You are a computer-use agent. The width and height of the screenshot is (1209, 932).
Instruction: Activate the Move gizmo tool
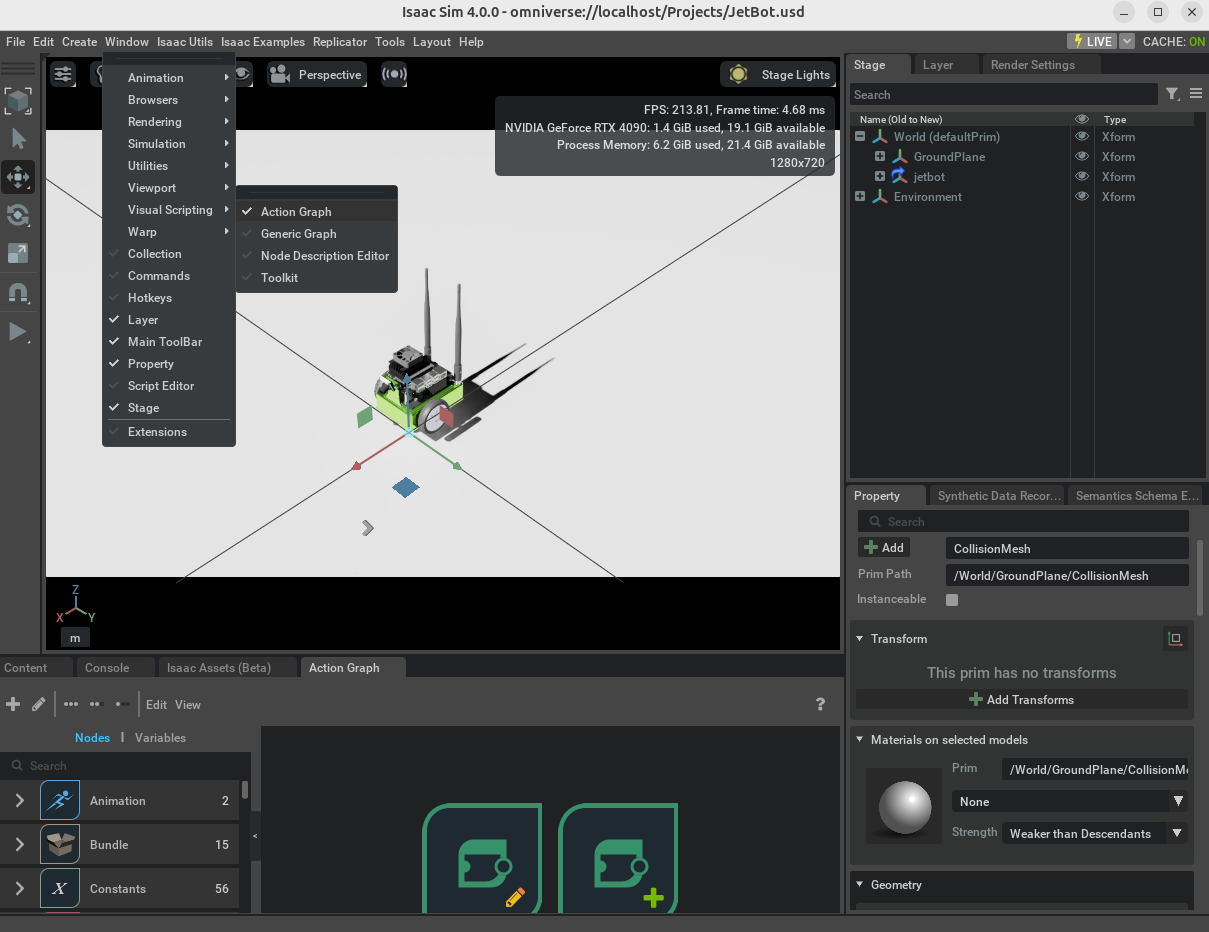18,177
